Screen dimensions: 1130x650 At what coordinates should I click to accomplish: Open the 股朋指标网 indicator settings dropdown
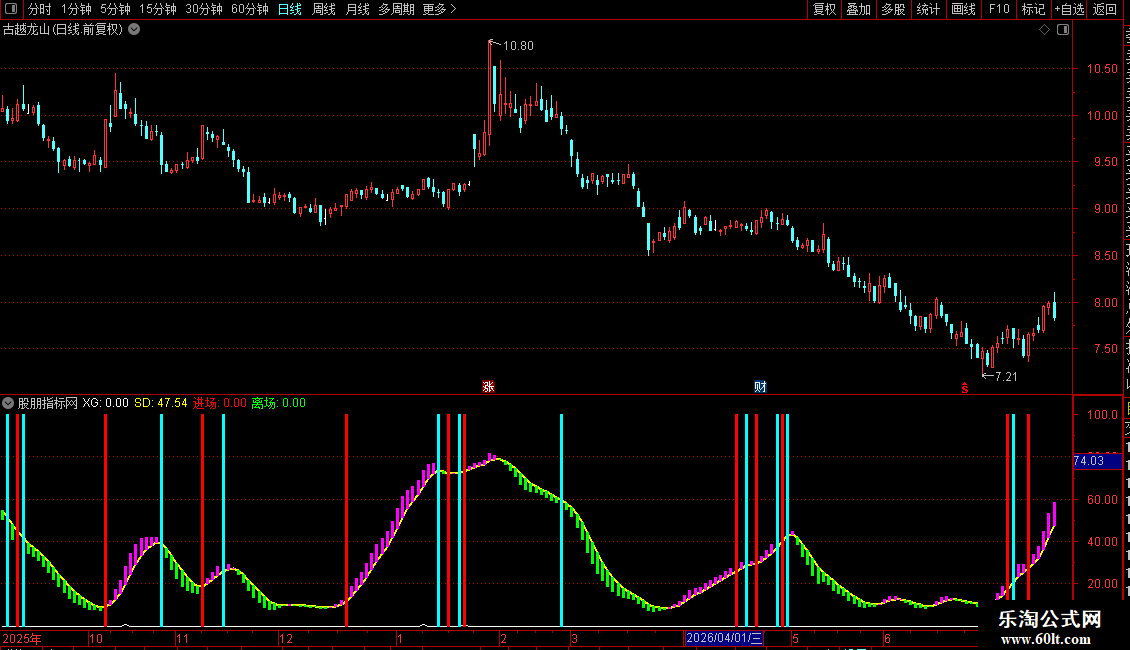pyautogui.click(x=8, y=403)
